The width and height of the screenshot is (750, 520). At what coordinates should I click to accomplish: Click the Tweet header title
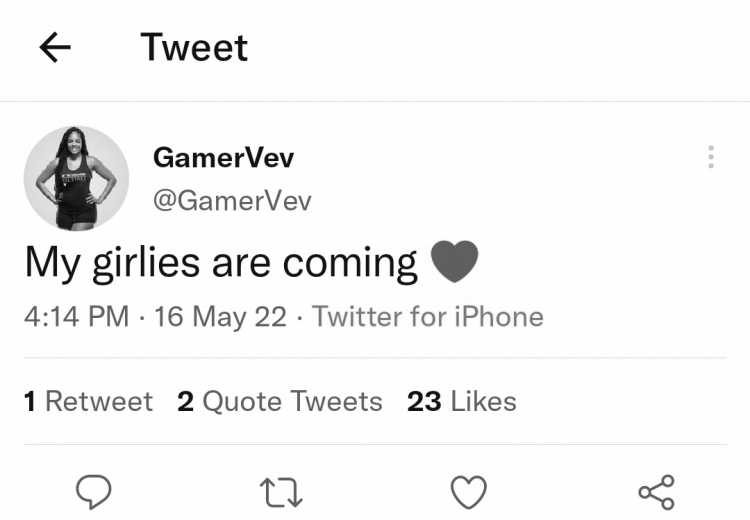pyautogui.click(x=194, y=47)
